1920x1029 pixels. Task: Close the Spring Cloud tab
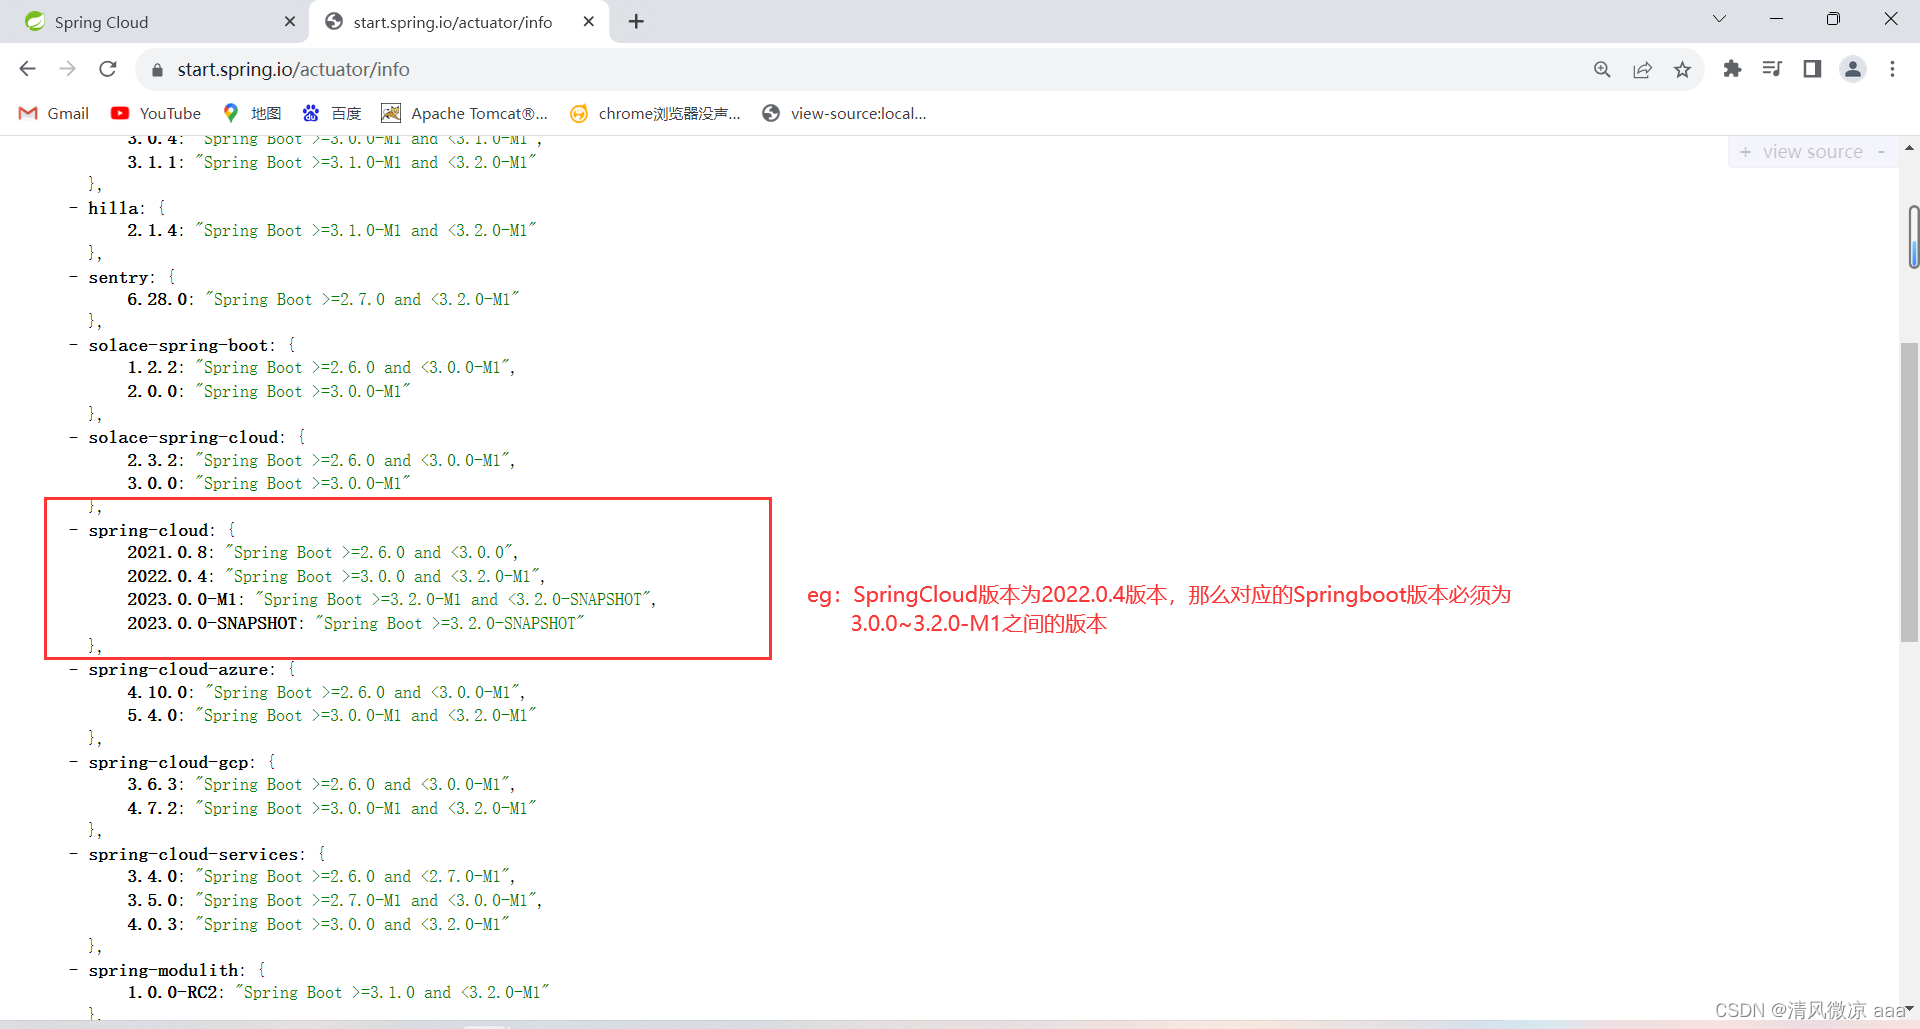[x=290, y=21]
